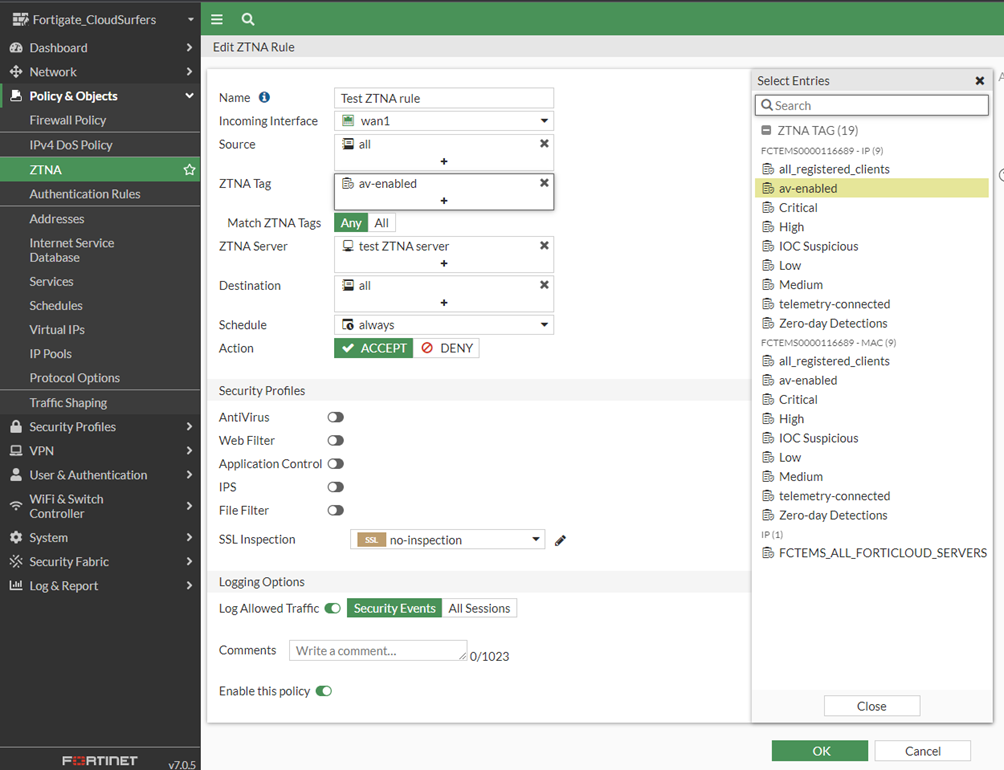Open the Schedule always dropdown
This screenshot has height=770, width=1004.
click(x=444, y=325)
